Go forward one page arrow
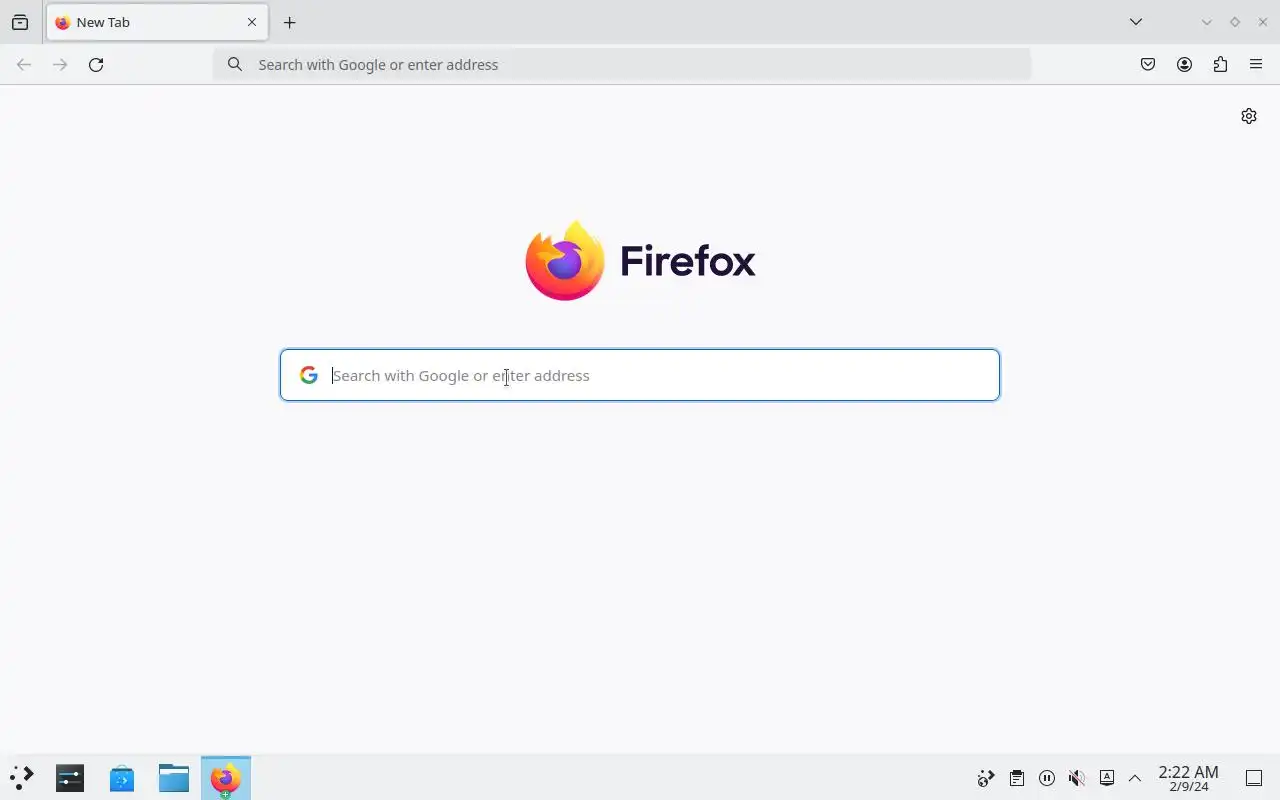Image resolution: width=1280 pixels, height=800 pixels. click(x=60, y=65)
